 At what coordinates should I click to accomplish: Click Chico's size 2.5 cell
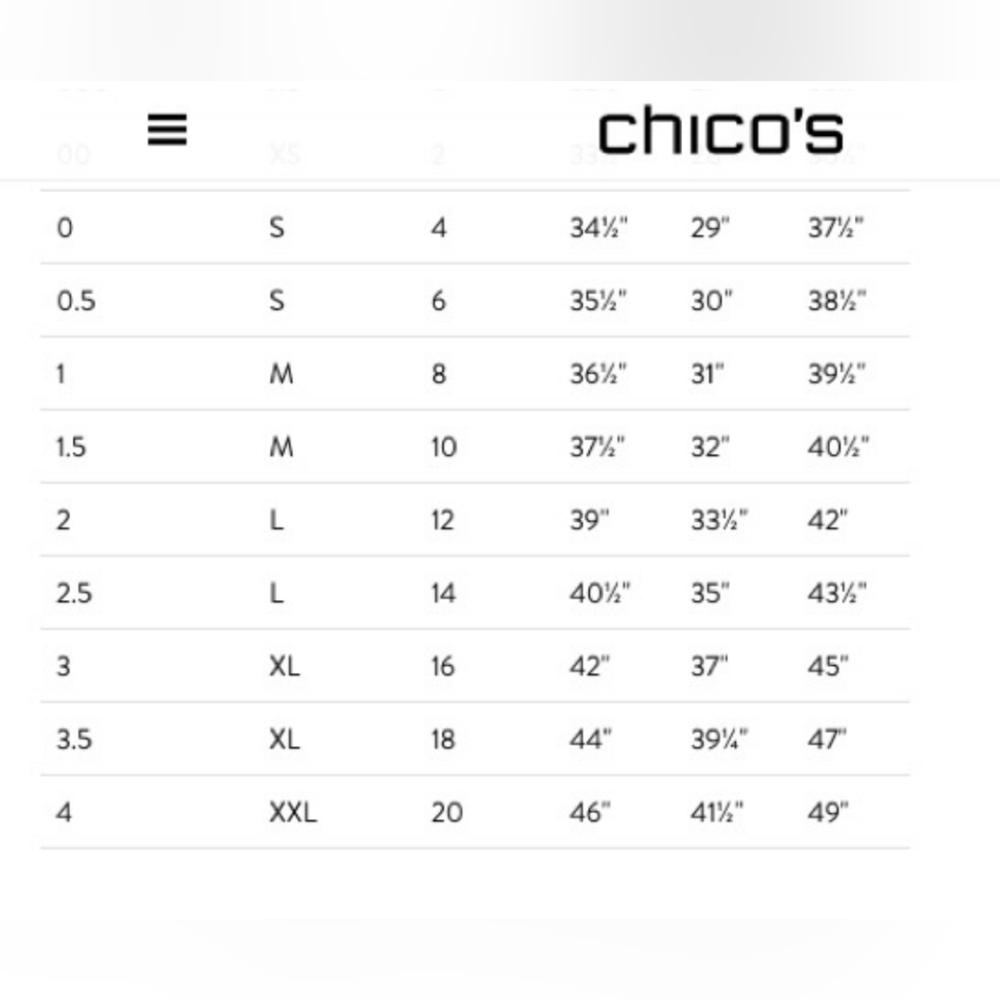click(x=74, y=594)
